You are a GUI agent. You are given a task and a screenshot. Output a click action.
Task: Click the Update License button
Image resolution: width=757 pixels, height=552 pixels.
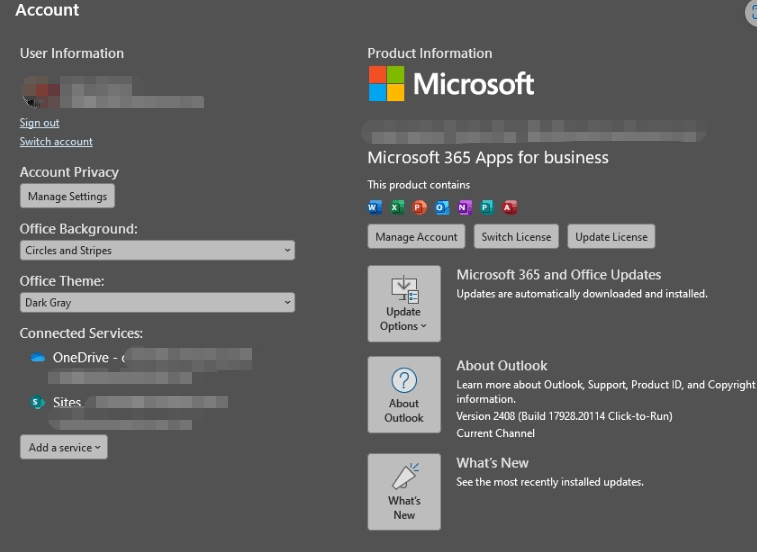tap(611, 237)
